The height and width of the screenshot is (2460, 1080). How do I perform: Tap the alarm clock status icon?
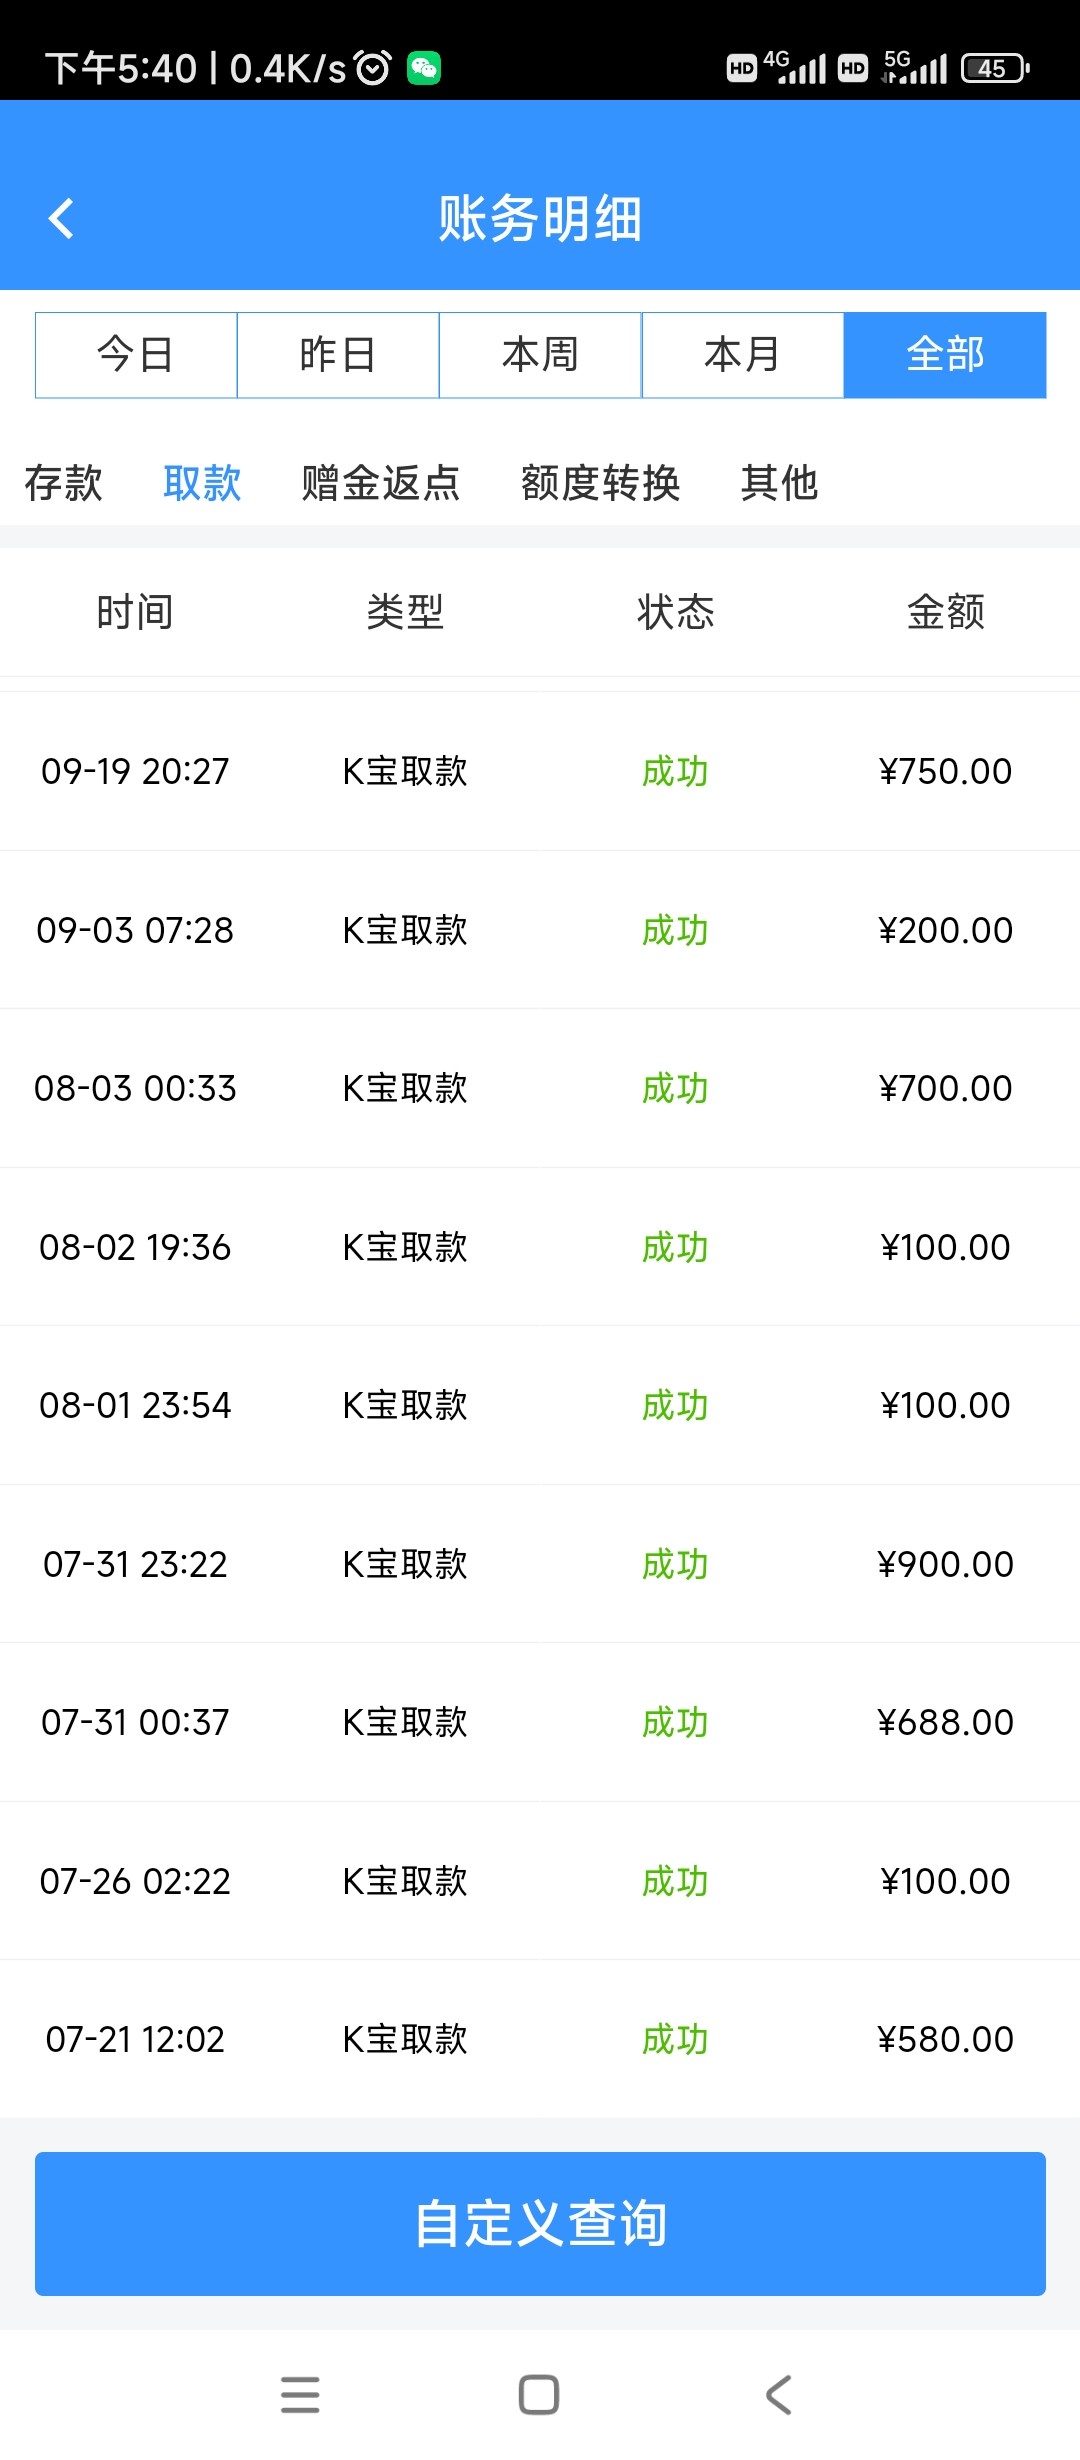coord(374,68)
